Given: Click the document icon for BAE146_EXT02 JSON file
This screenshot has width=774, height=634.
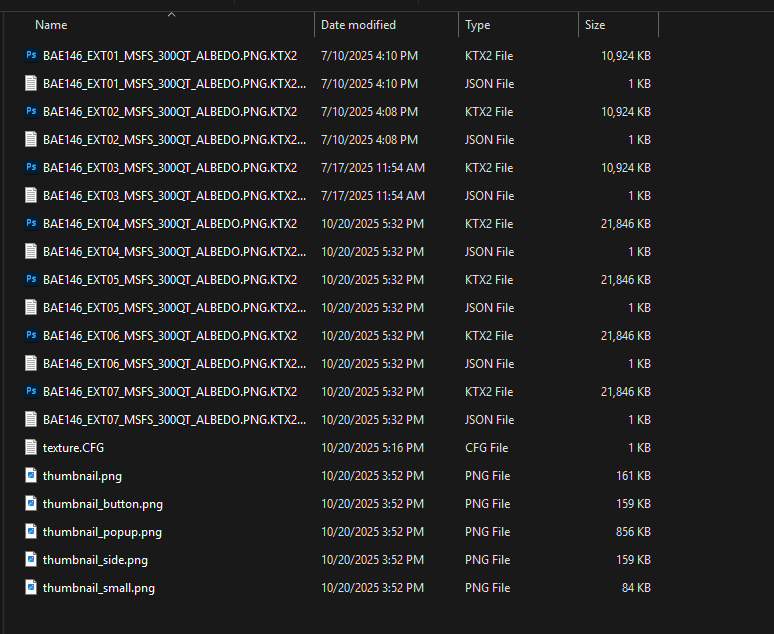Looking at the screenshot, I should [x=31, y=140].
